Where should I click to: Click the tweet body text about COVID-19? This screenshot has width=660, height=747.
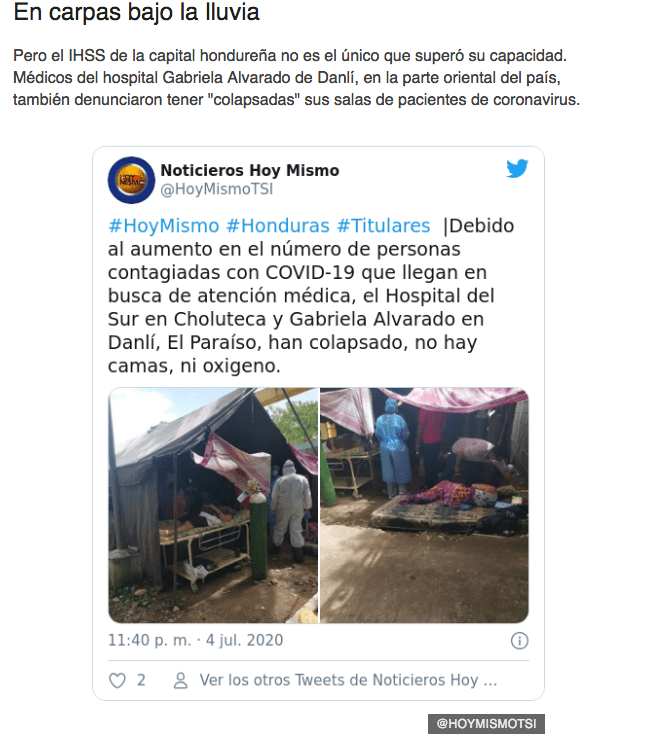[311, 296]
